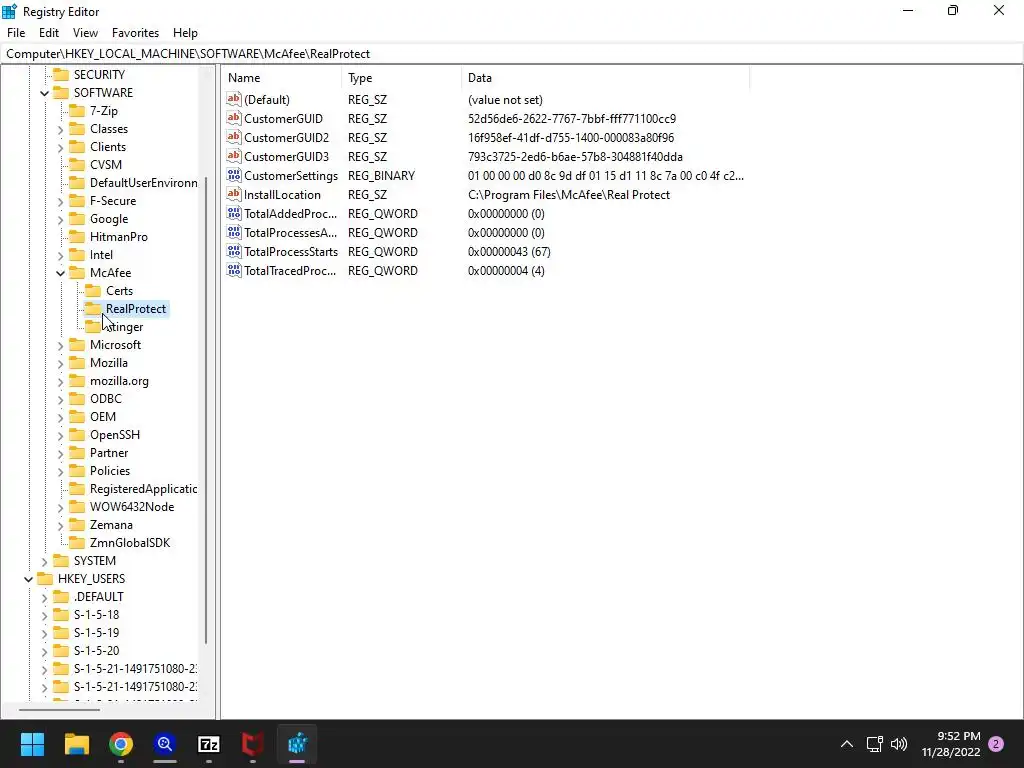Select the RegisteredApplications key
The width and height of the screenshot is (1024, 768).
click(x=143, y=489)
